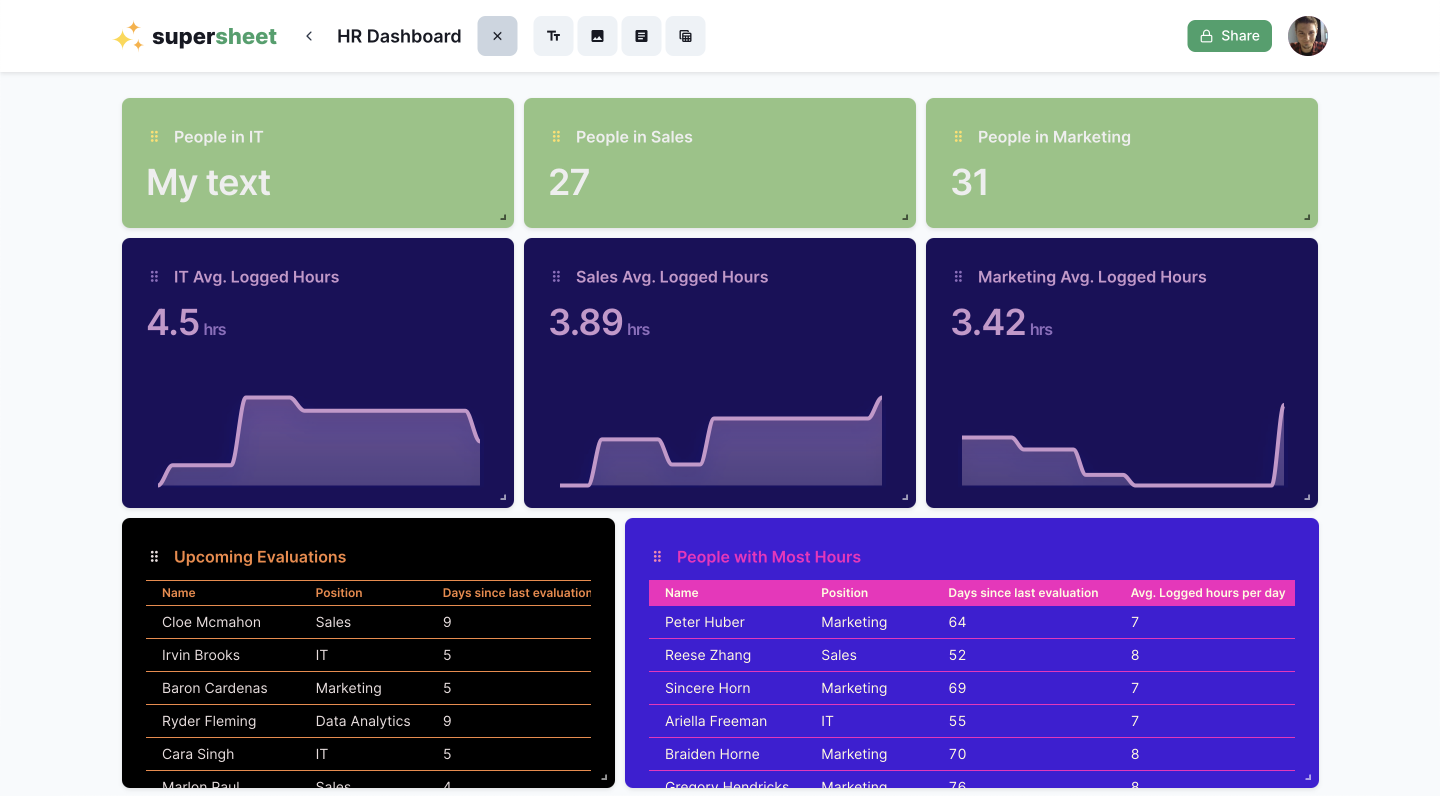Viewport: 1440px width, 796px height.
Task: Click Days since last evaluation header in Most Hours
Action: pyautogui.click(x=1023, y=593)
